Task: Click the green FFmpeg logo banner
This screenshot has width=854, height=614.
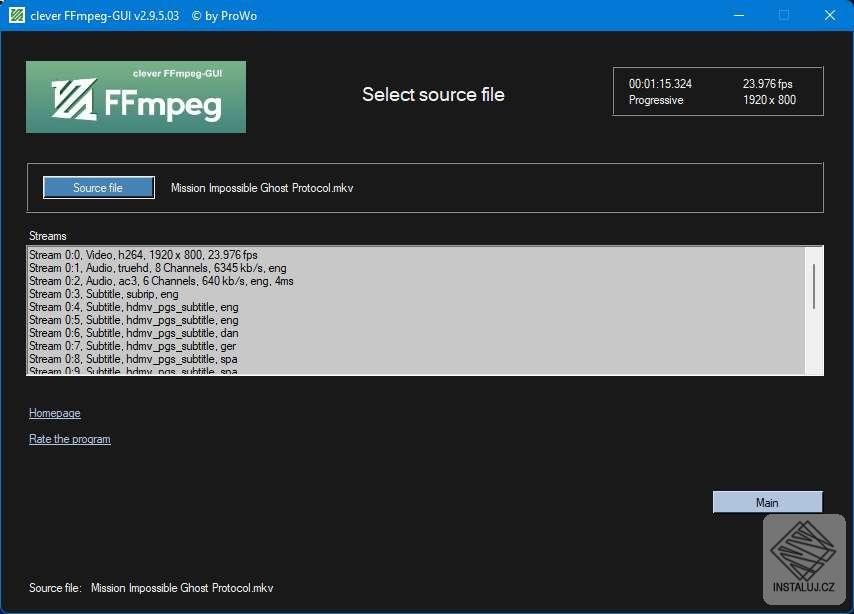Action: 135,96
